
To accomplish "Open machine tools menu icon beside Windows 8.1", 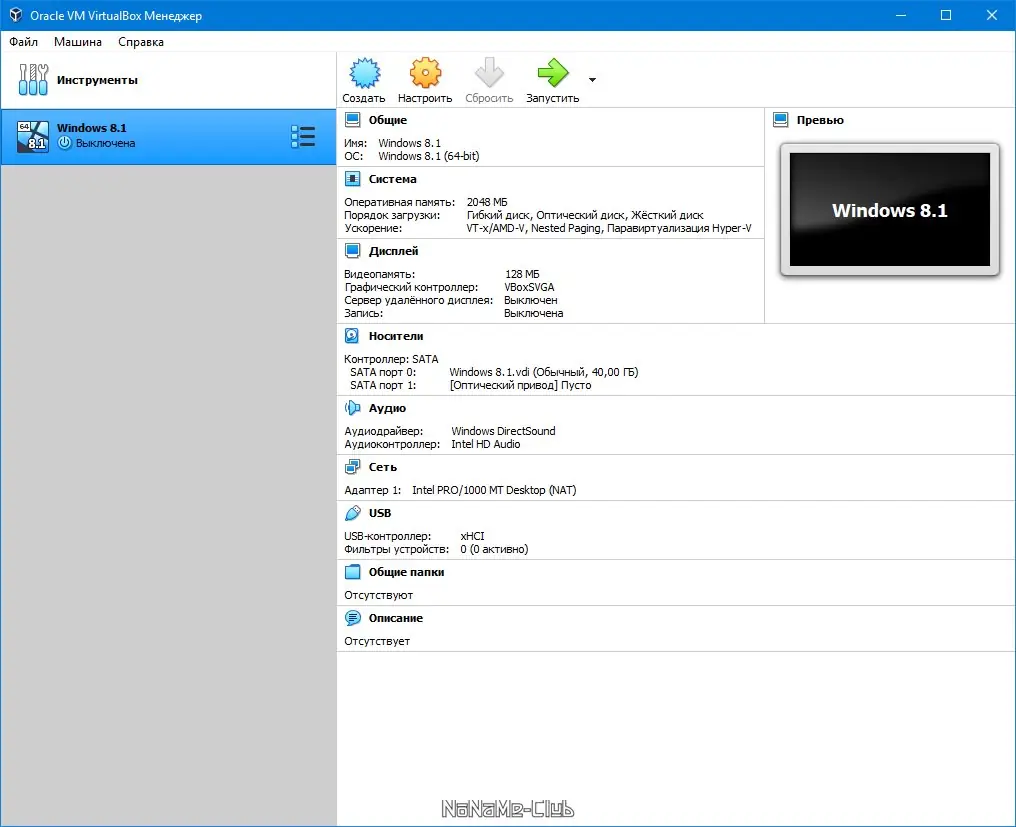I will tap(303, 136).
